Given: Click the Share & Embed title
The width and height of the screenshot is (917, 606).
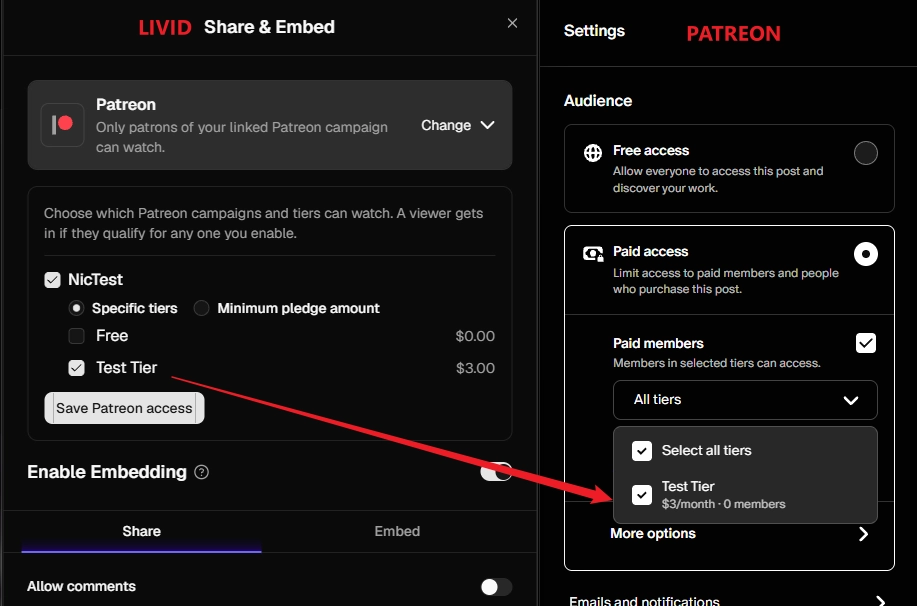Looking at the screenshot, I should tap(270, 27).
